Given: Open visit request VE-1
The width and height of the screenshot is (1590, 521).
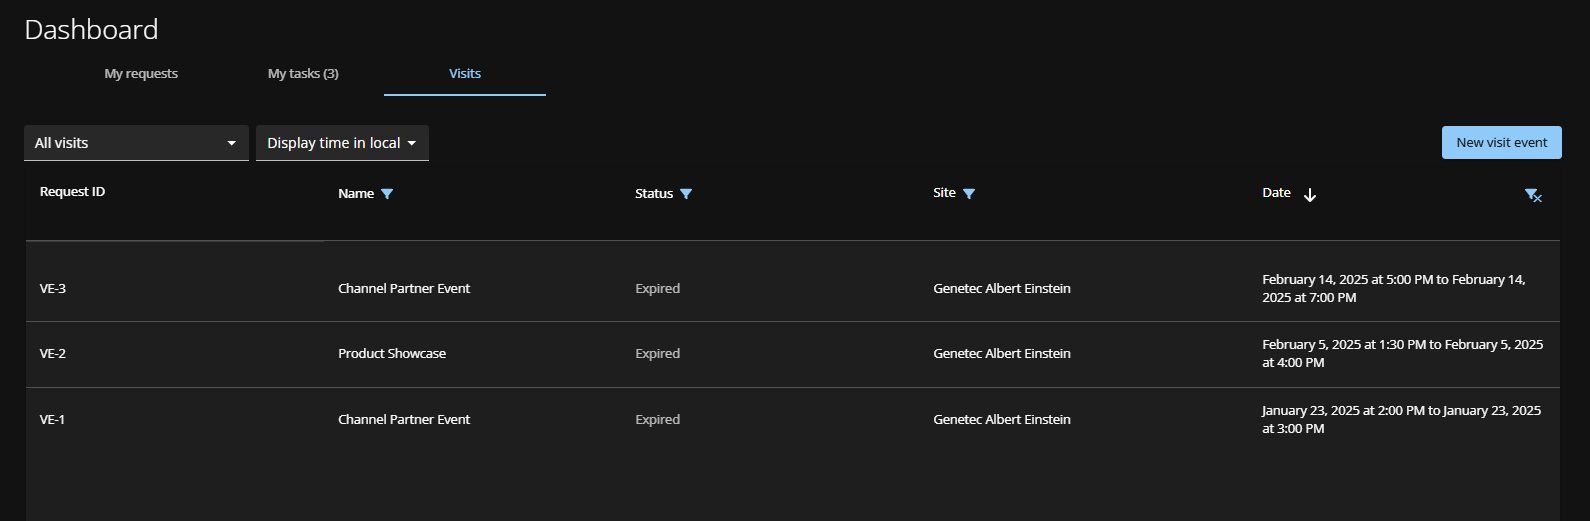Looking at the screenshot, I should (52, 420).
